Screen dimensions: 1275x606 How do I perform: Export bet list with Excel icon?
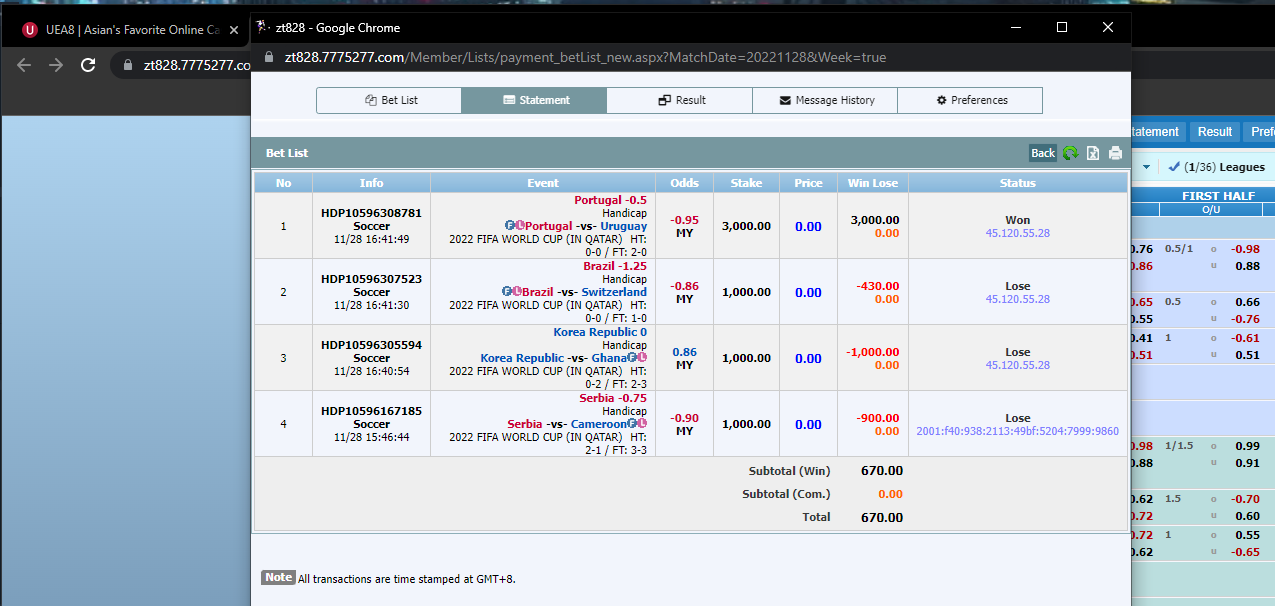tap(1093, 153)
